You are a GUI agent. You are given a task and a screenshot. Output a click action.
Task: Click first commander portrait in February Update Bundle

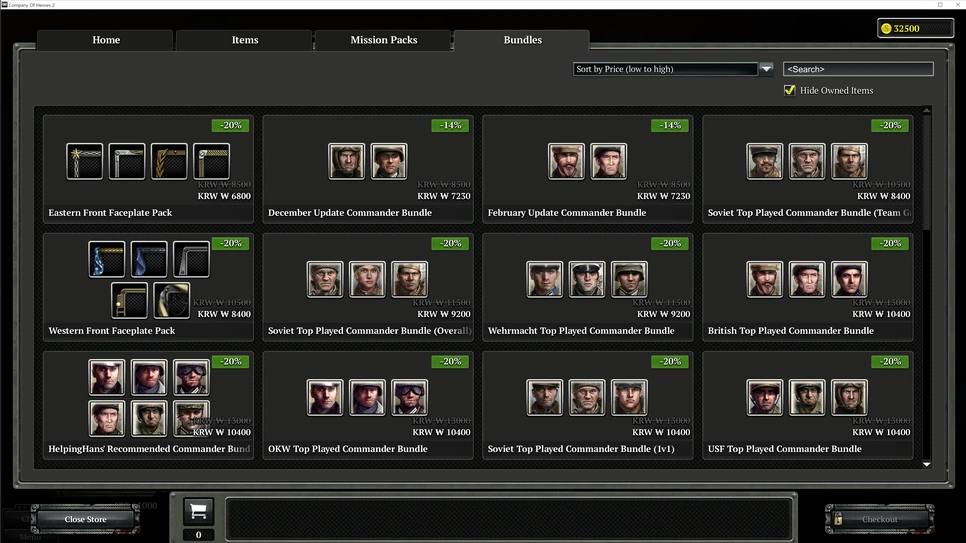(x=566, y=161)
